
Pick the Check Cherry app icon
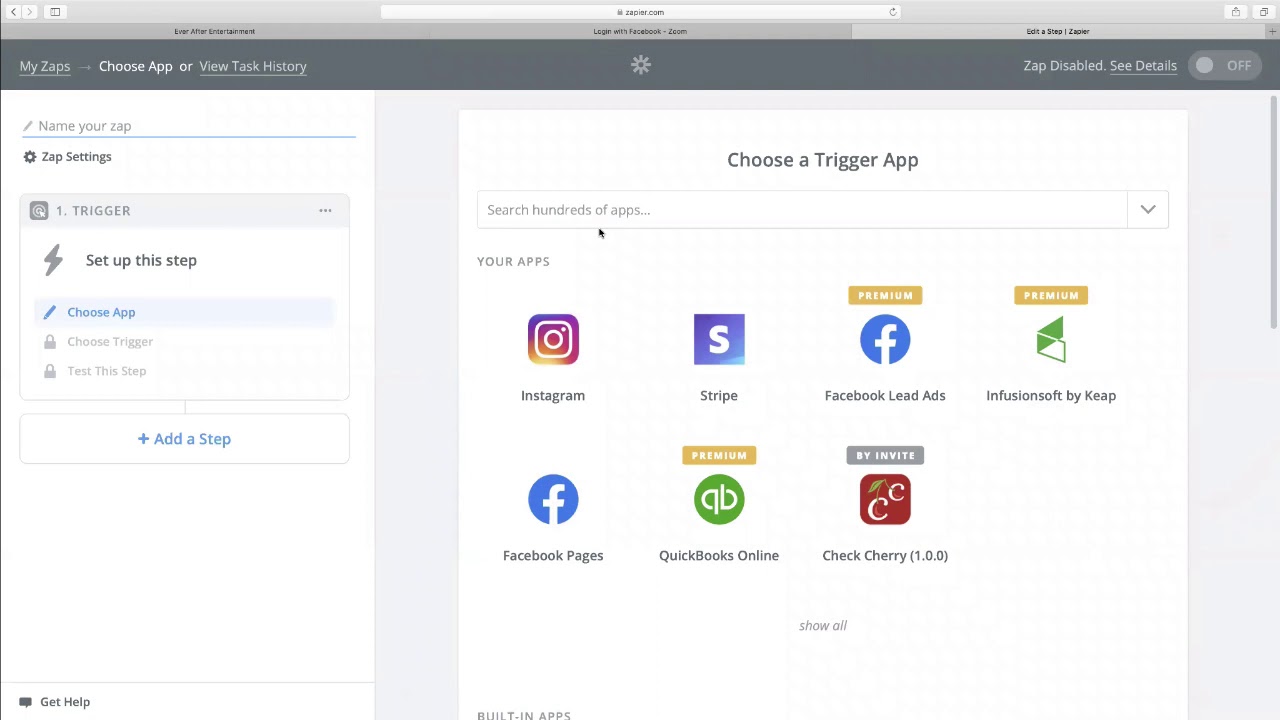click(x=885, y=500)
